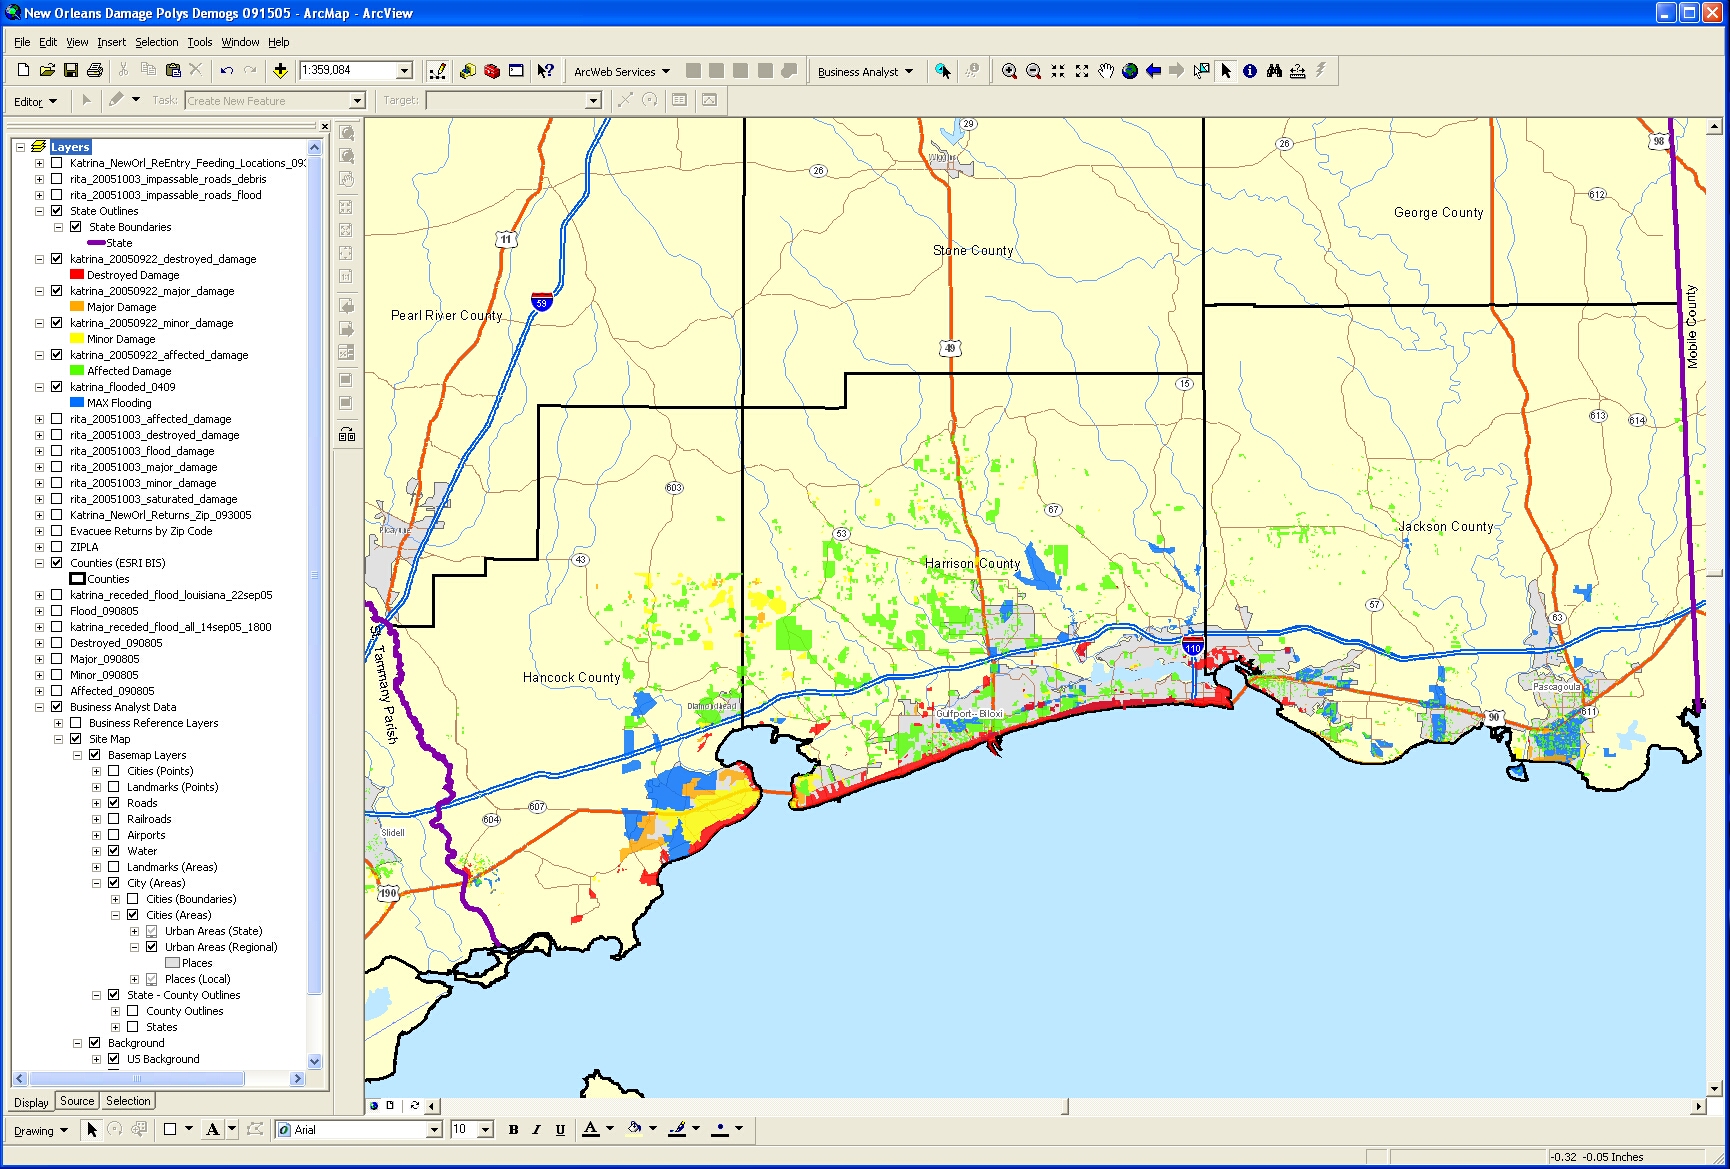Check Evacuee Returns by Zip Code layer
This screenshot has height=1169, width=1730.
click(57, 531)
